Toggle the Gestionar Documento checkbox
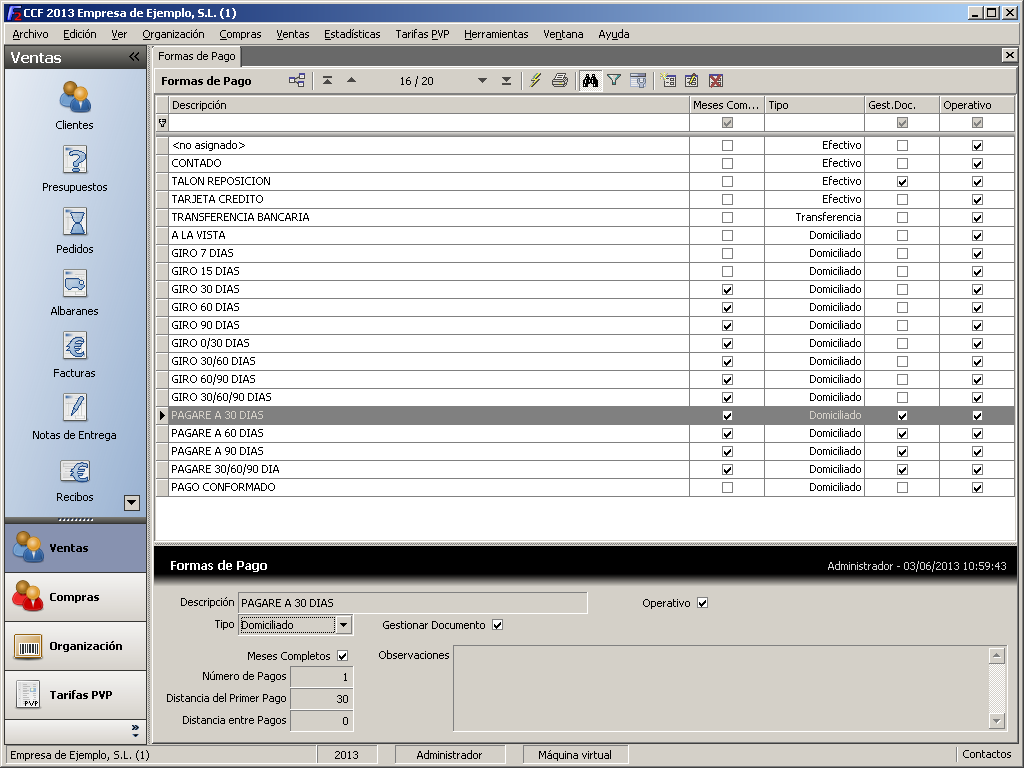The height and width of the screenshot is (768, 1024). point(498,625)
